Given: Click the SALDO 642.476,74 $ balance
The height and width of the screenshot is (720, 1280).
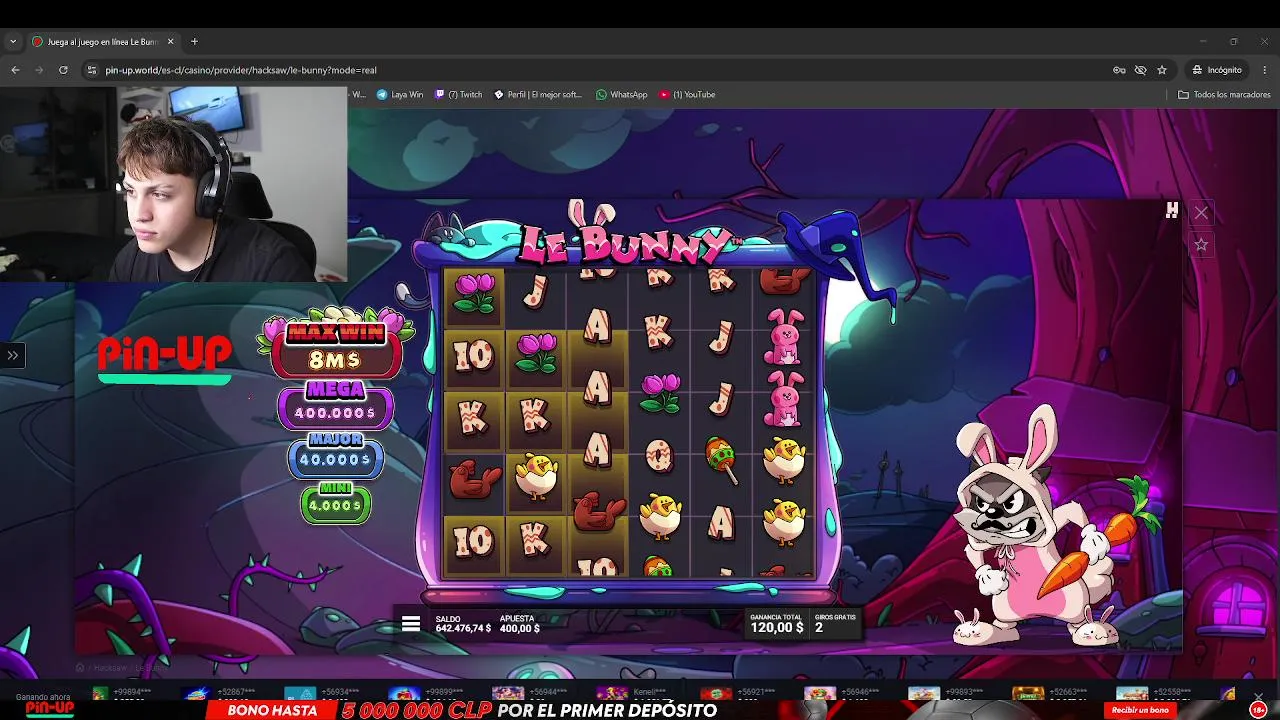Looking at the screenshot, I should [463, 624].
